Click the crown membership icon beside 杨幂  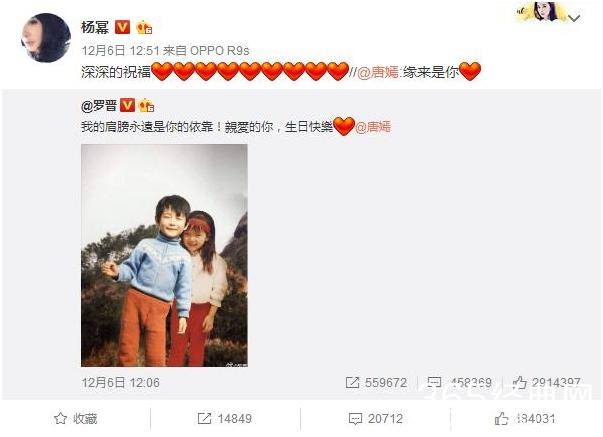(x=144, y=27)
